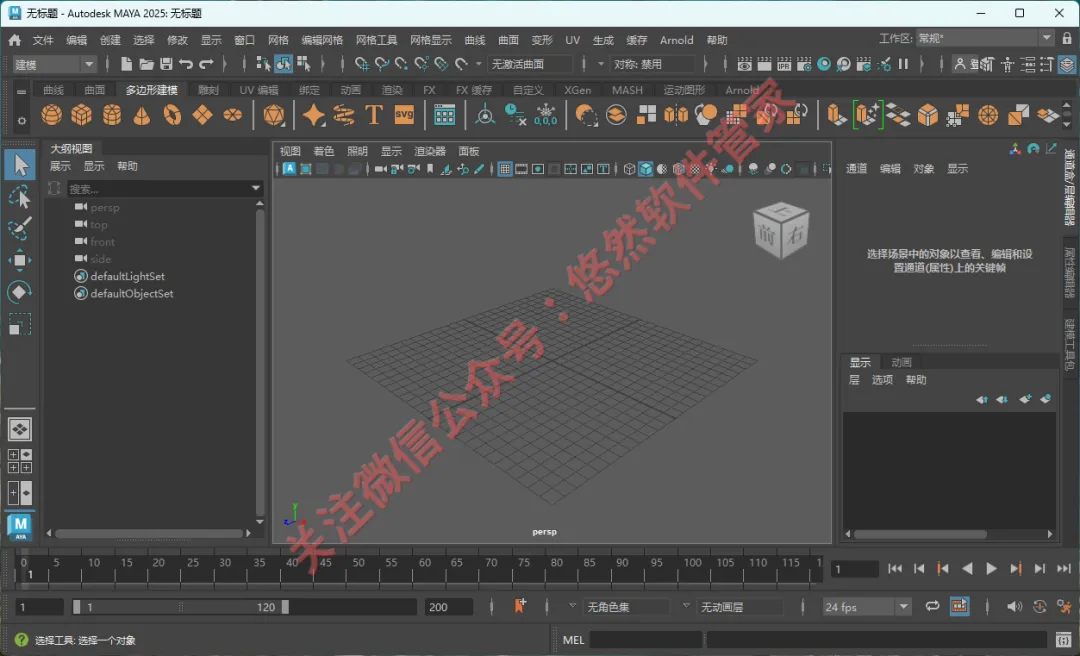Viewport: 1080px width, 656px height.
Task: Create a polygon disc from shelf
Action: coord(233,114)
